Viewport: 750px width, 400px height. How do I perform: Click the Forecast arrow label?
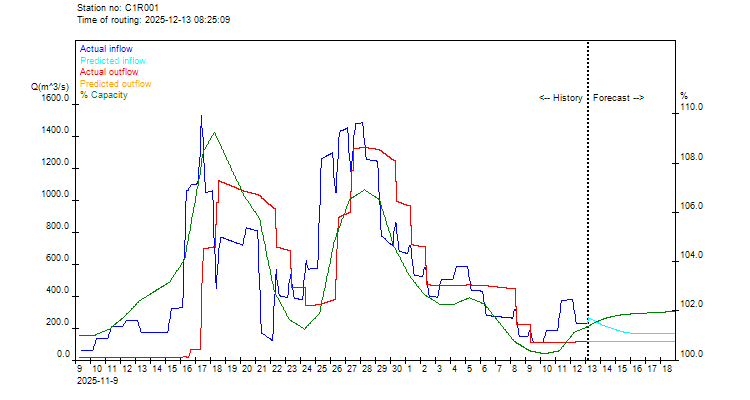(x=618, y=98)
